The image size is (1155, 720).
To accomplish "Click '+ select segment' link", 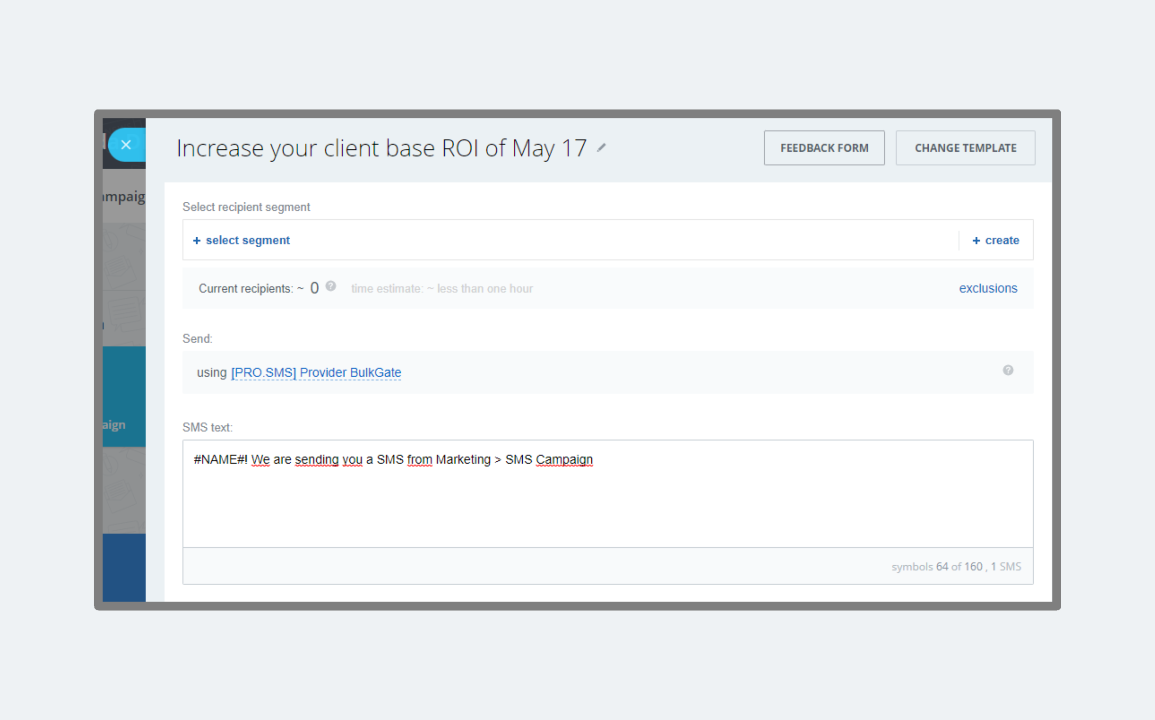I will tap(242, 240).
